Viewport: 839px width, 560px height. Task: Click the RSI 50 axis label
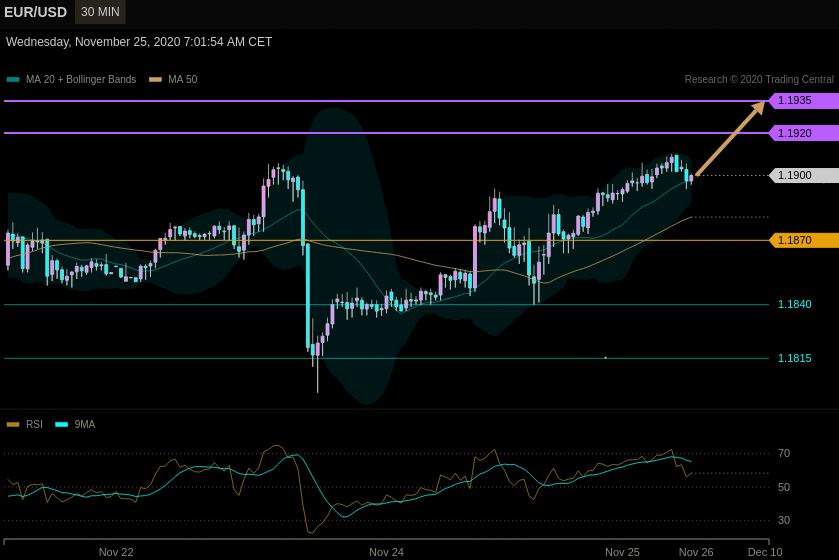pyautogui.click(x=784, y=487)
